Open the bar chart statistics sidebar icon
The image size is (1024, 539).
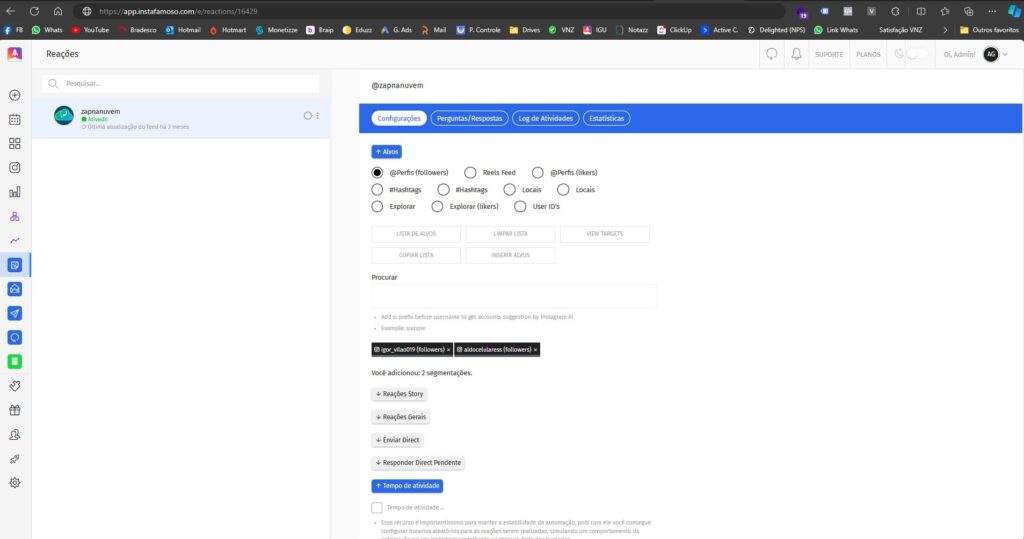[15, 192]
